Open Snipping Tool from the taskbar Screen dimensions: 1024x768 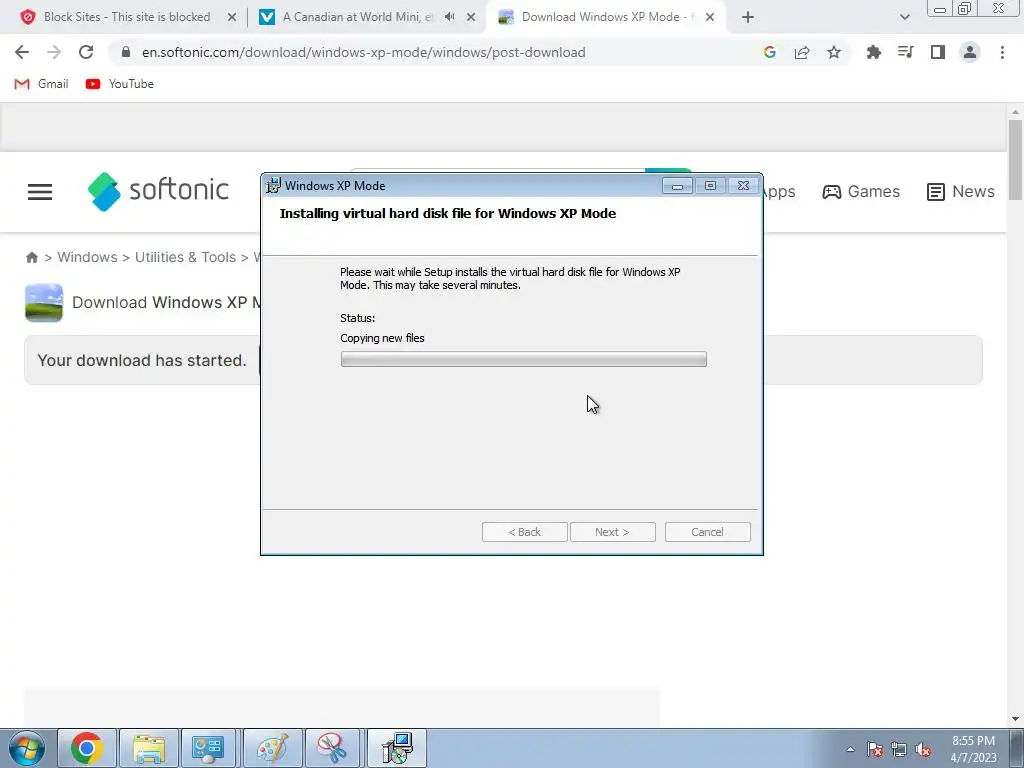(x=332, y=748)
